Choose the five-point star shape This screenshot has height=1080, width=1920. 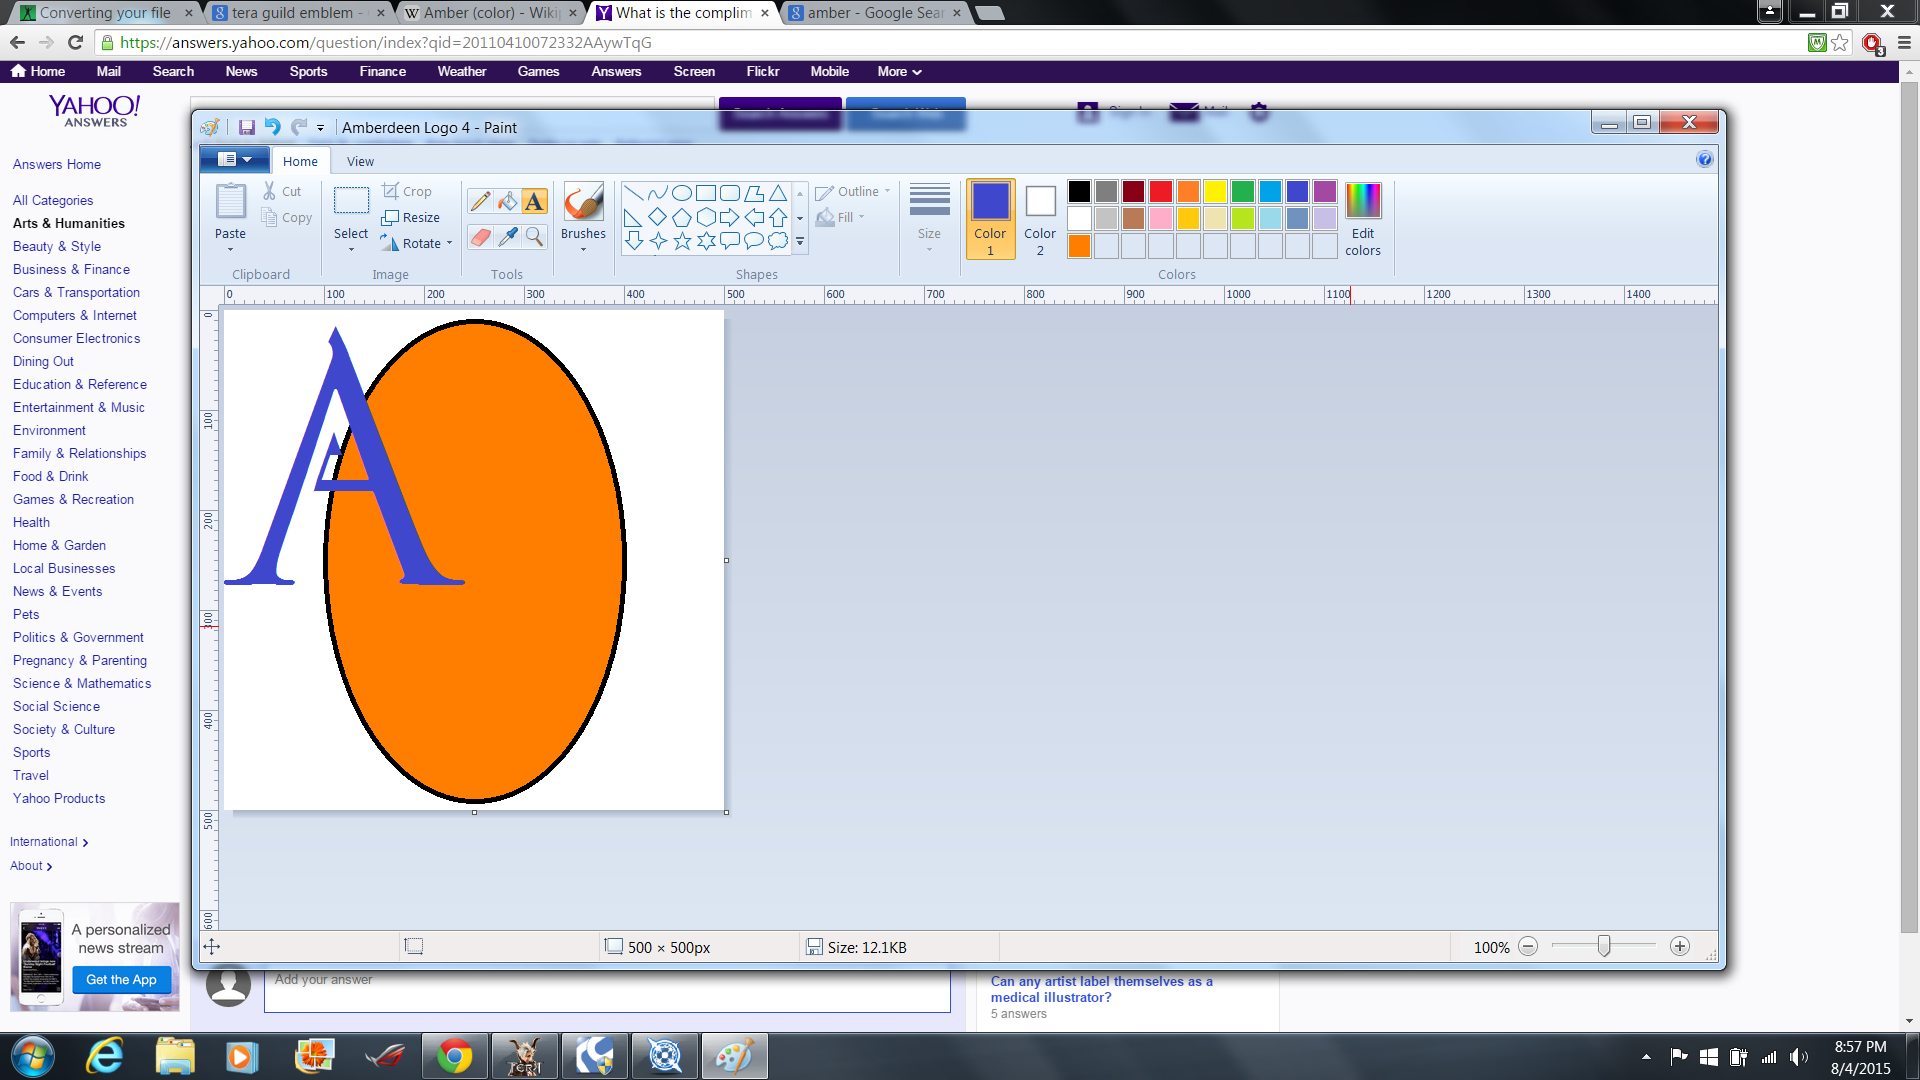point(682,241)
